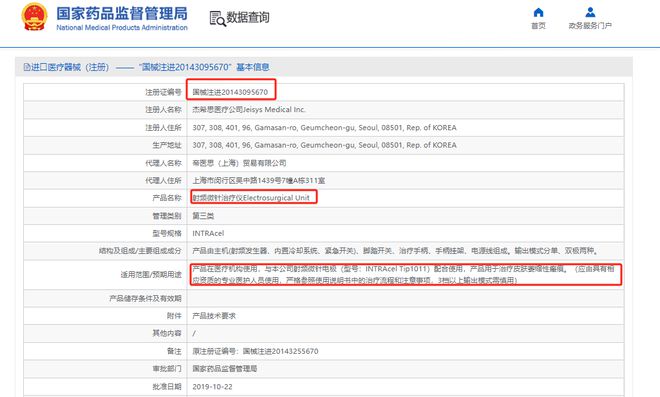The width and height of the screenshot is (660, 397).
Task: Click the 管理类别 row label
Action: pyautogui.click(x=167, y=216)
